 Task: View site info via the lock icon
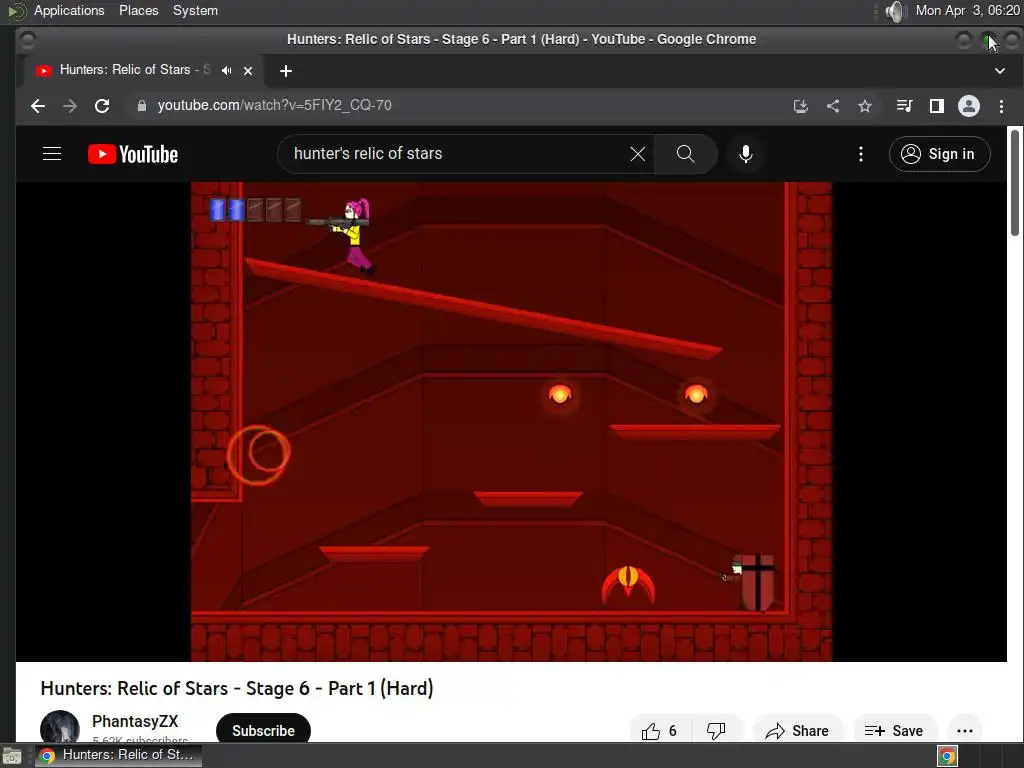pyautogui.click(x=142, y=106)
